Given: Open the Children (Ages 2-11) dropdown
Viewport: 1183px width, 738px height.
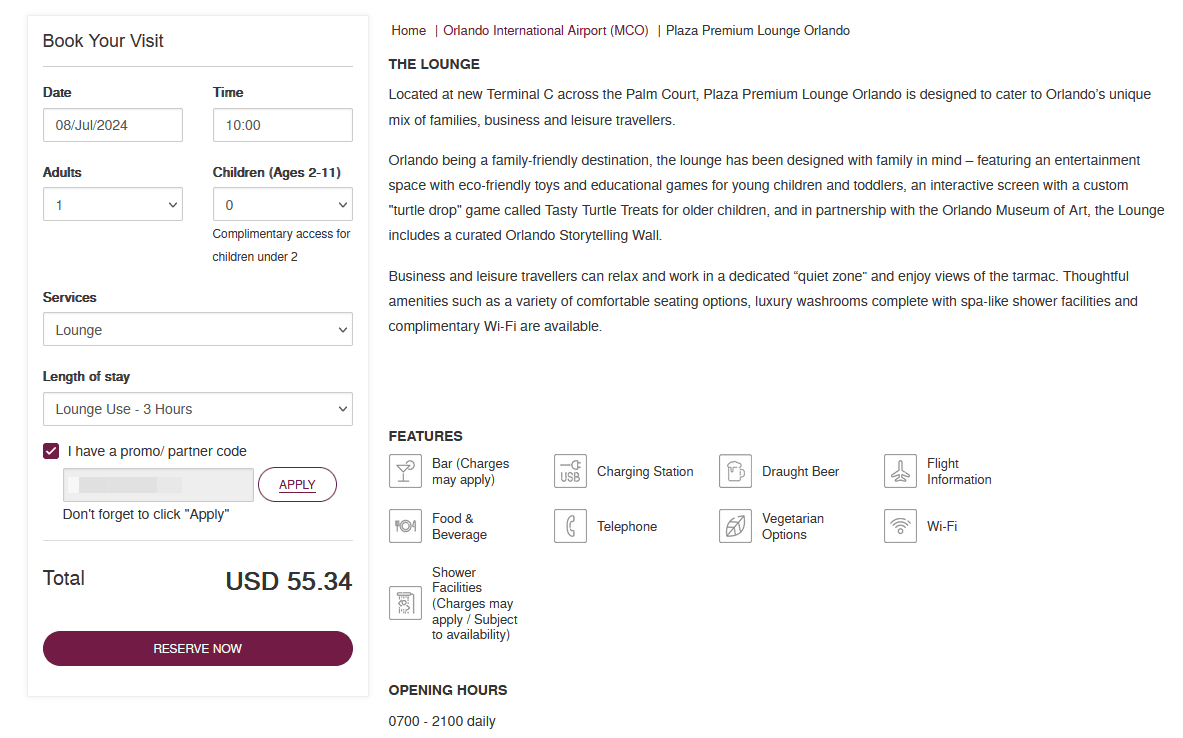Looking at the screenshot, I should click(x=283, y=205).
